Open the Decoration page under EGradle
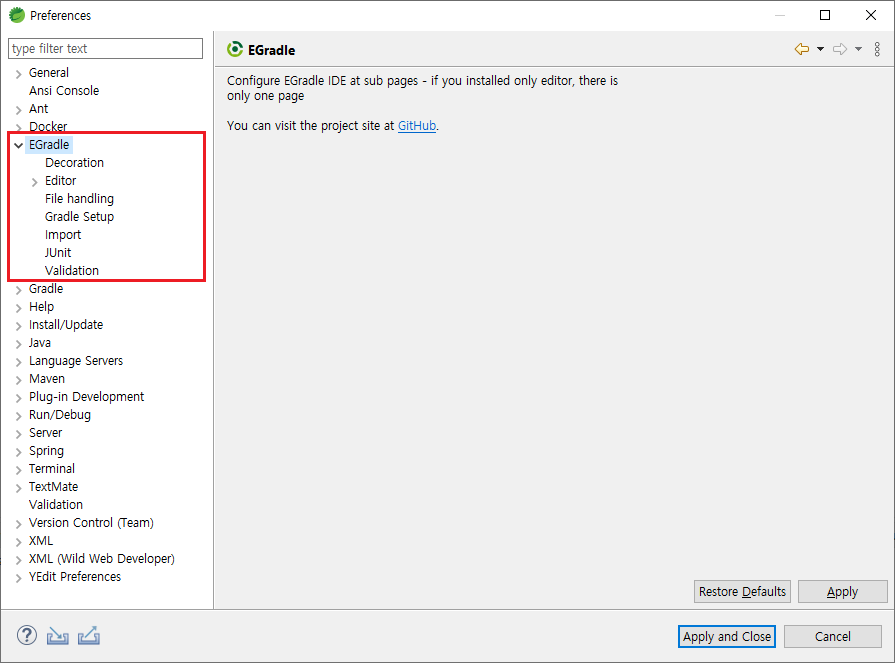The width and height of the screenshot is (895, 663). [74, 163]
